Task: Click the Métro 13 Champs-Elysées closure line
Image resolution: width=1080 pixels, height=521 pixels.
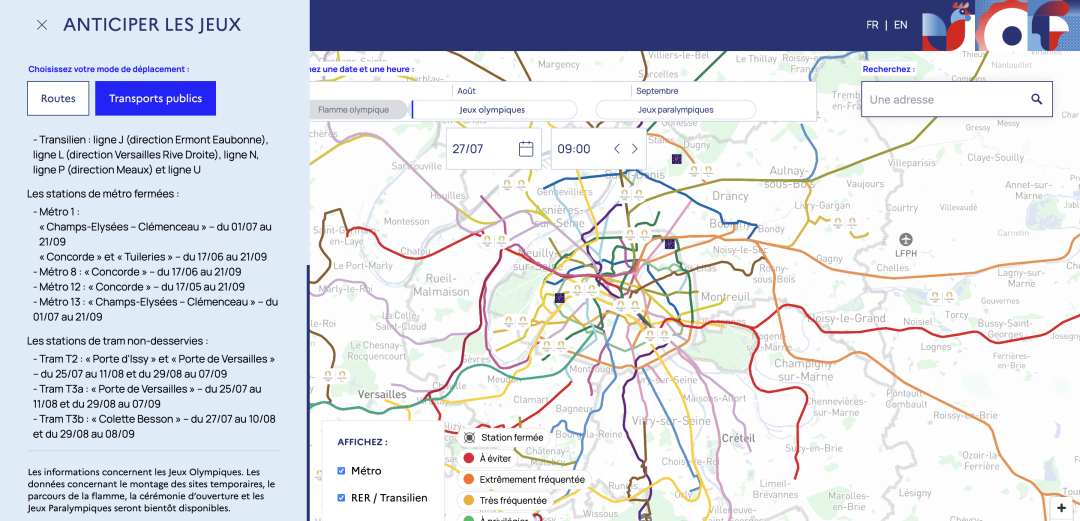Action: pos(156,309)
